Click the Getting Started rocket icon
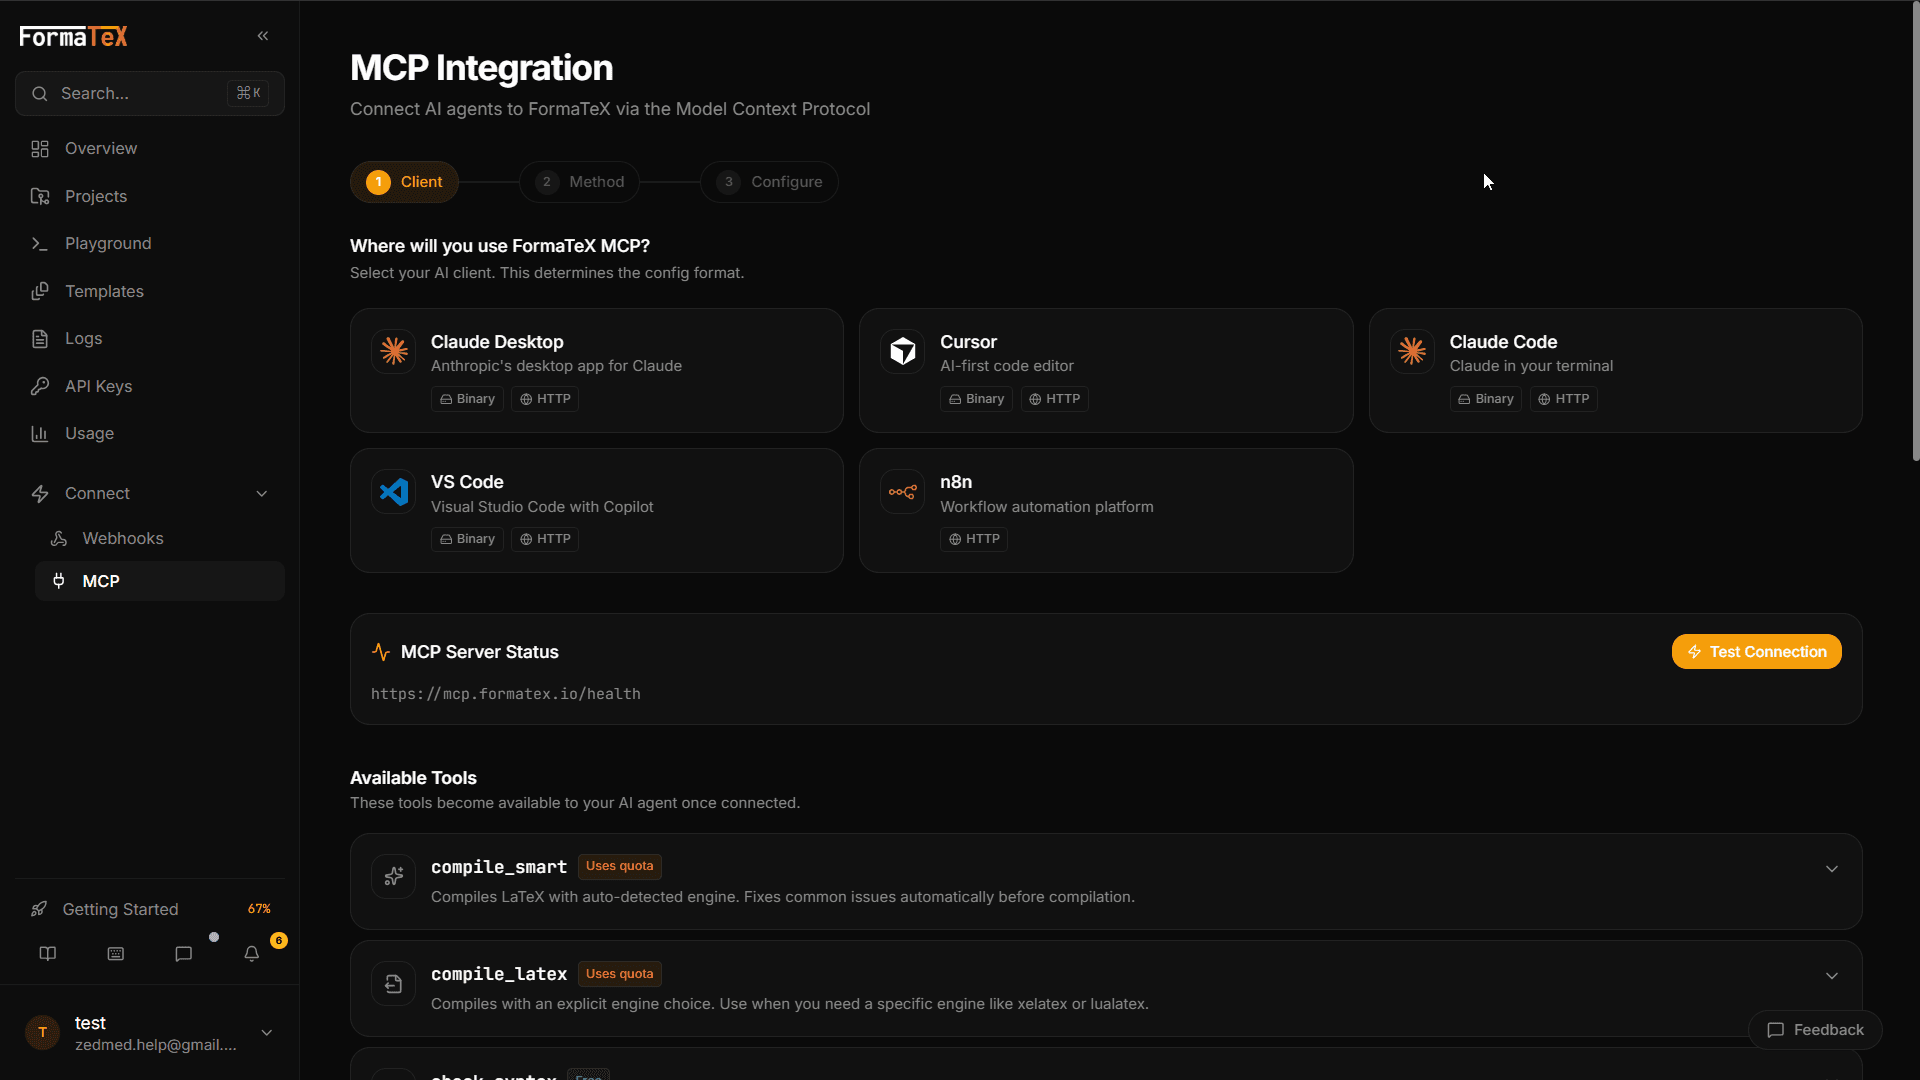 pyautogui.click(x=39, y=909)
